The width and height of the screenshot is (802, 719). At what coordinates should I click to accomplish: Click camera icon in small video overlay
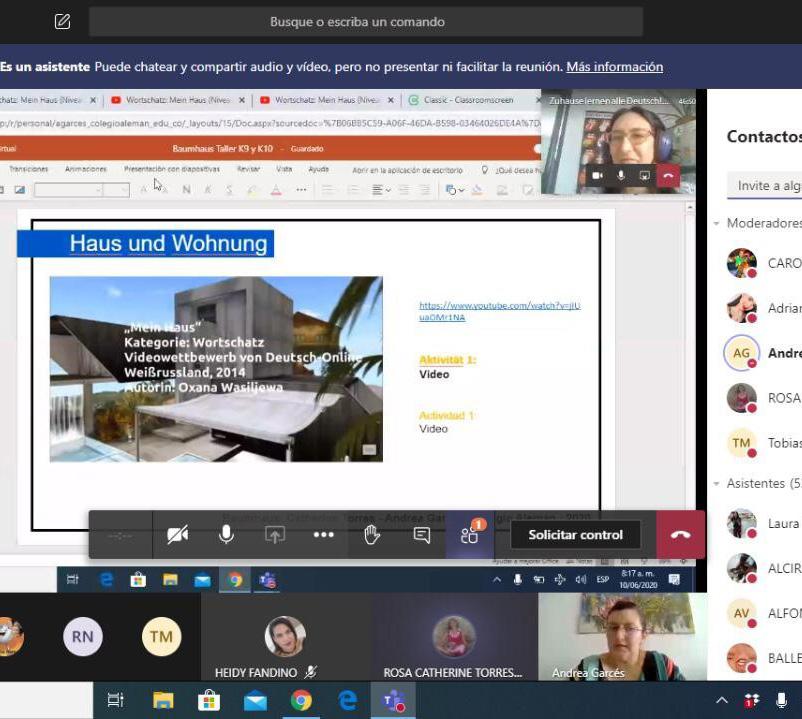597,176
